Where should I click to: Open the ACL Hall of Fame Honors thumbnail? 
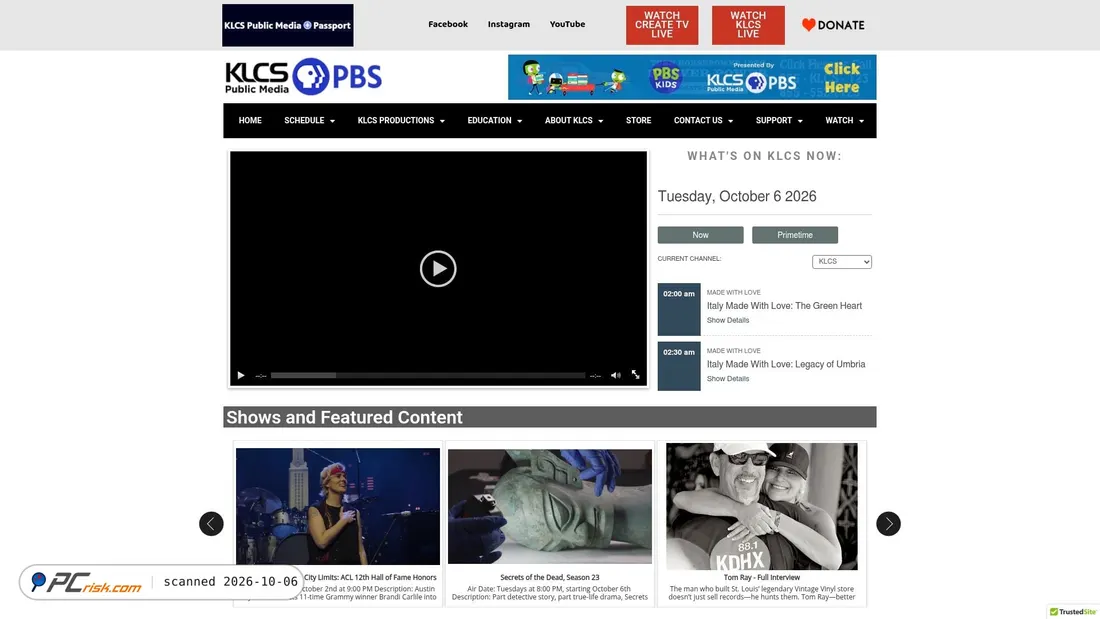pos(337,506)
